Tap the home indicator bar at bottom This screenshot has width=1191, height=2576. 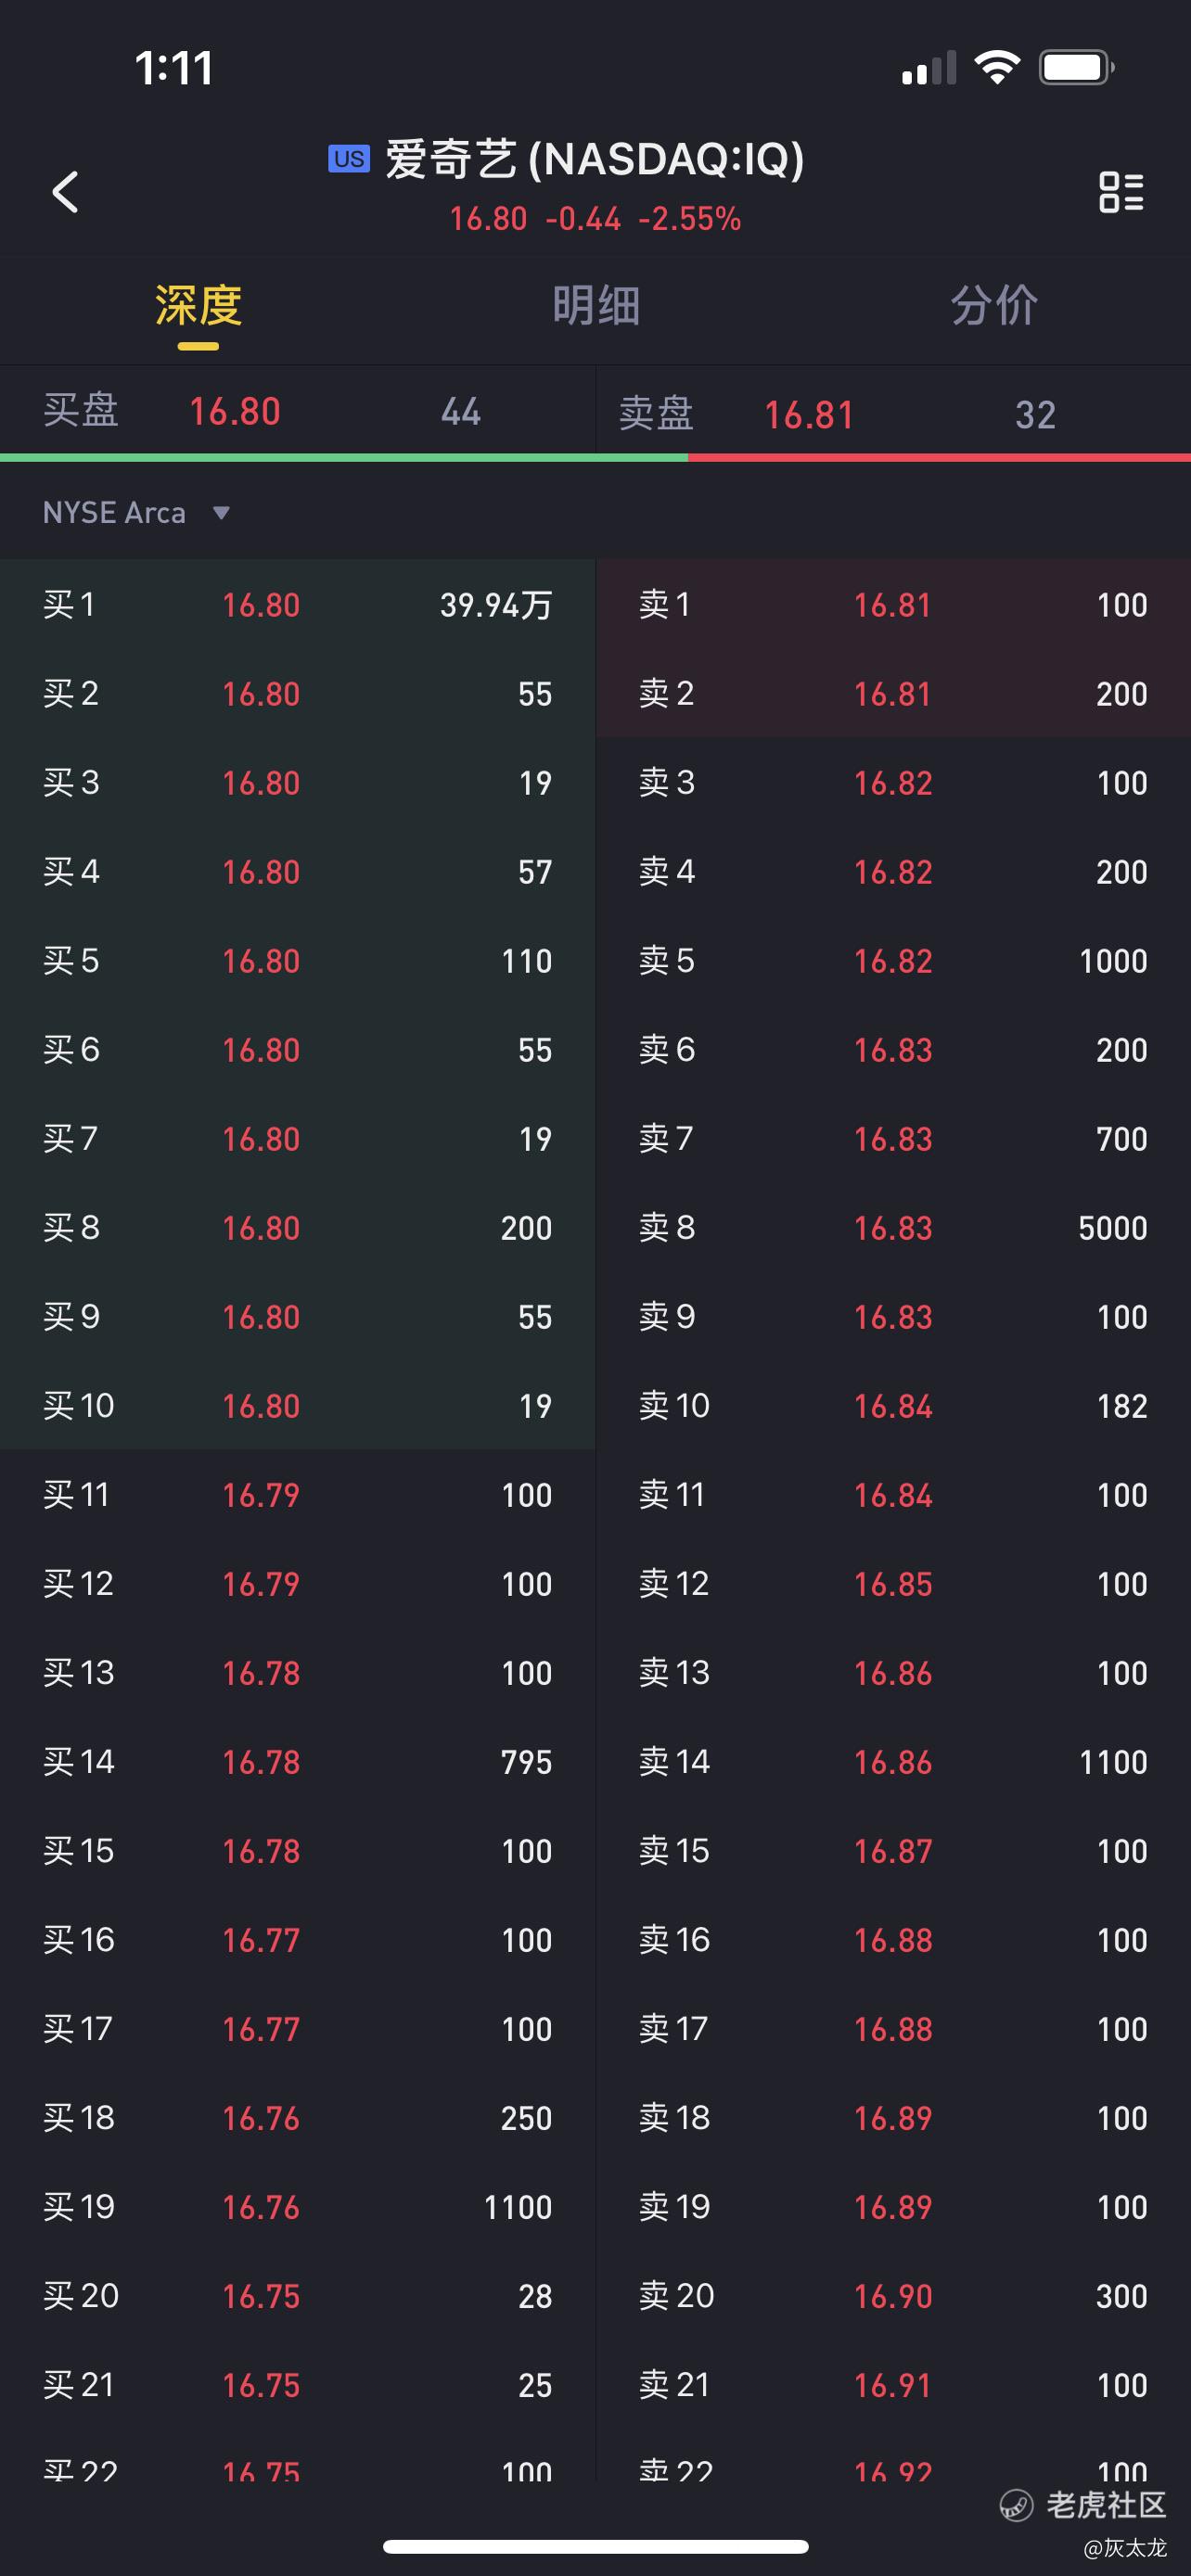click(595, 2546)
